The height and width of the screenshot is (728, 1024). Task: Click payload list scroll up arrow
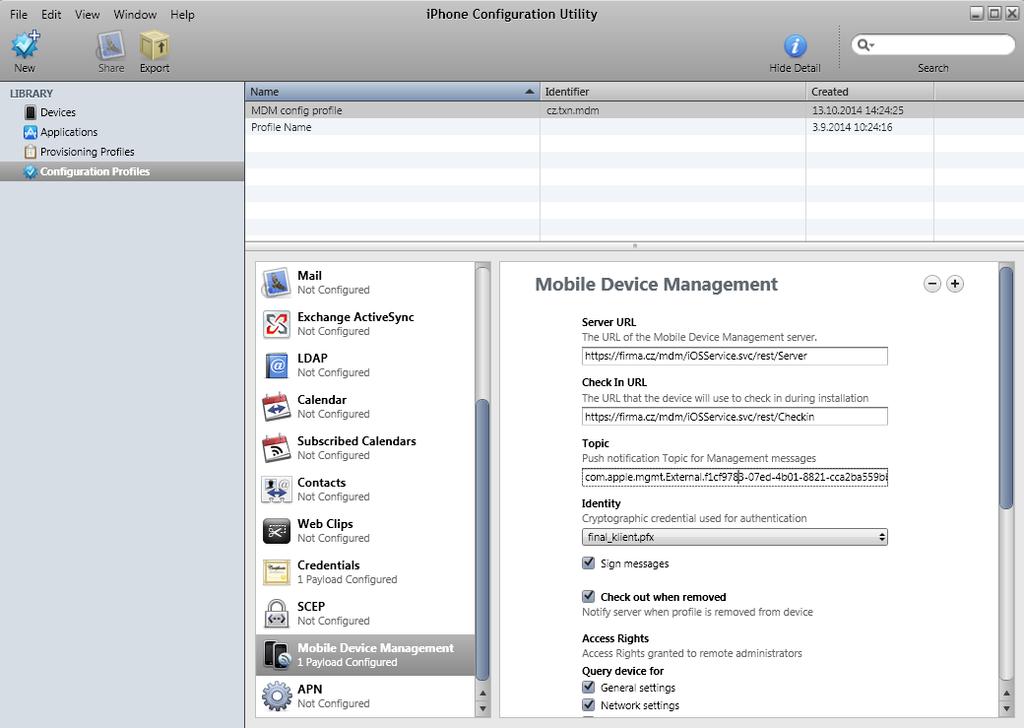tap(483, 693)
